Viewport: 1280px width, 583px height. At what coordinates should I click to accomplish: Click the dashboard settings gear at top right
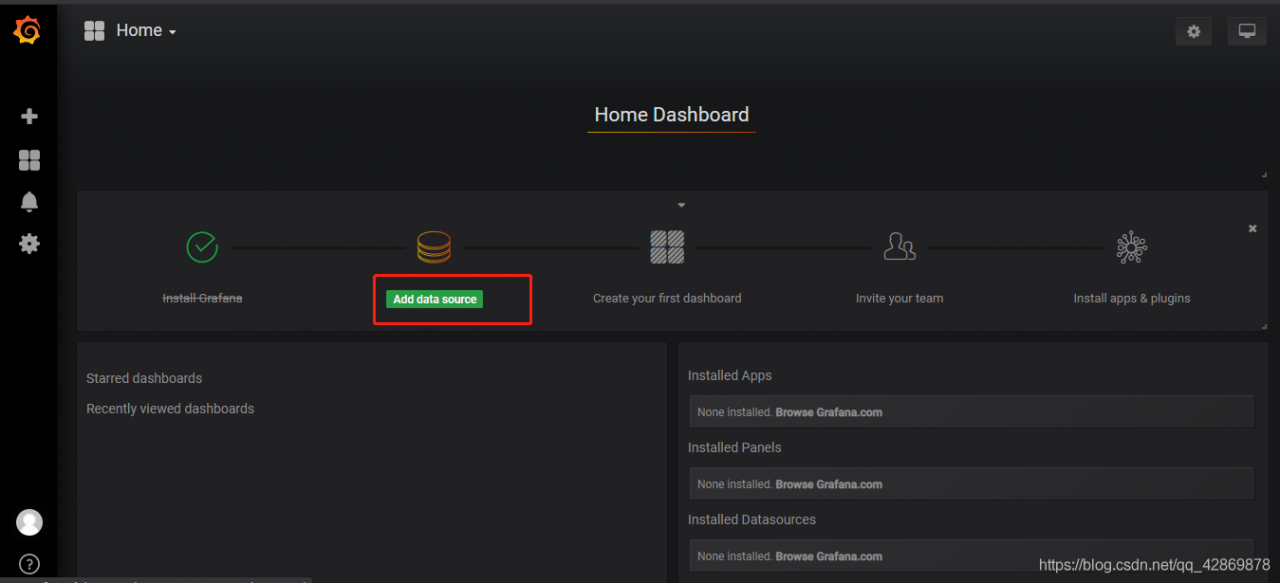[x=1193, y=31]
